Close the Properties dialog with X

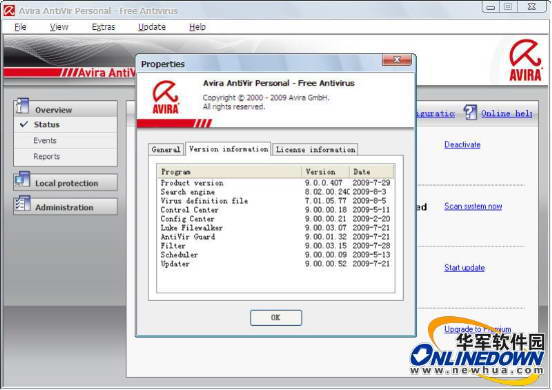tap(397, 59)
